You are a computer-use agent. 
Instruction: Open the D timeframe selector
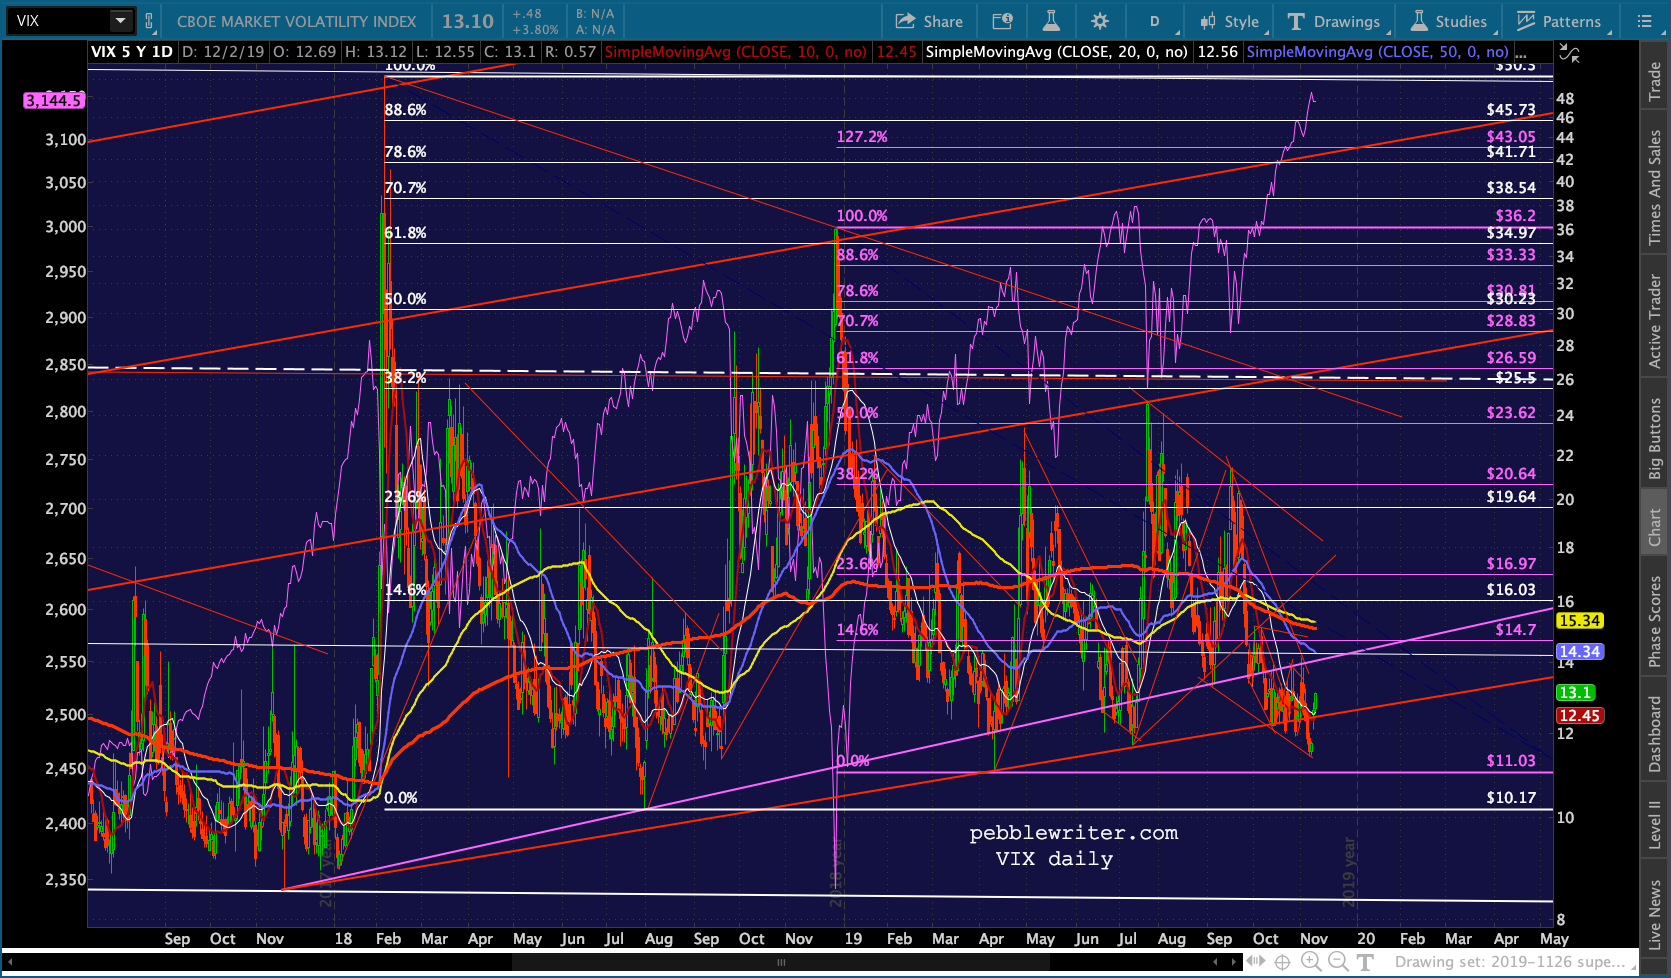[x=1155, y=21]
